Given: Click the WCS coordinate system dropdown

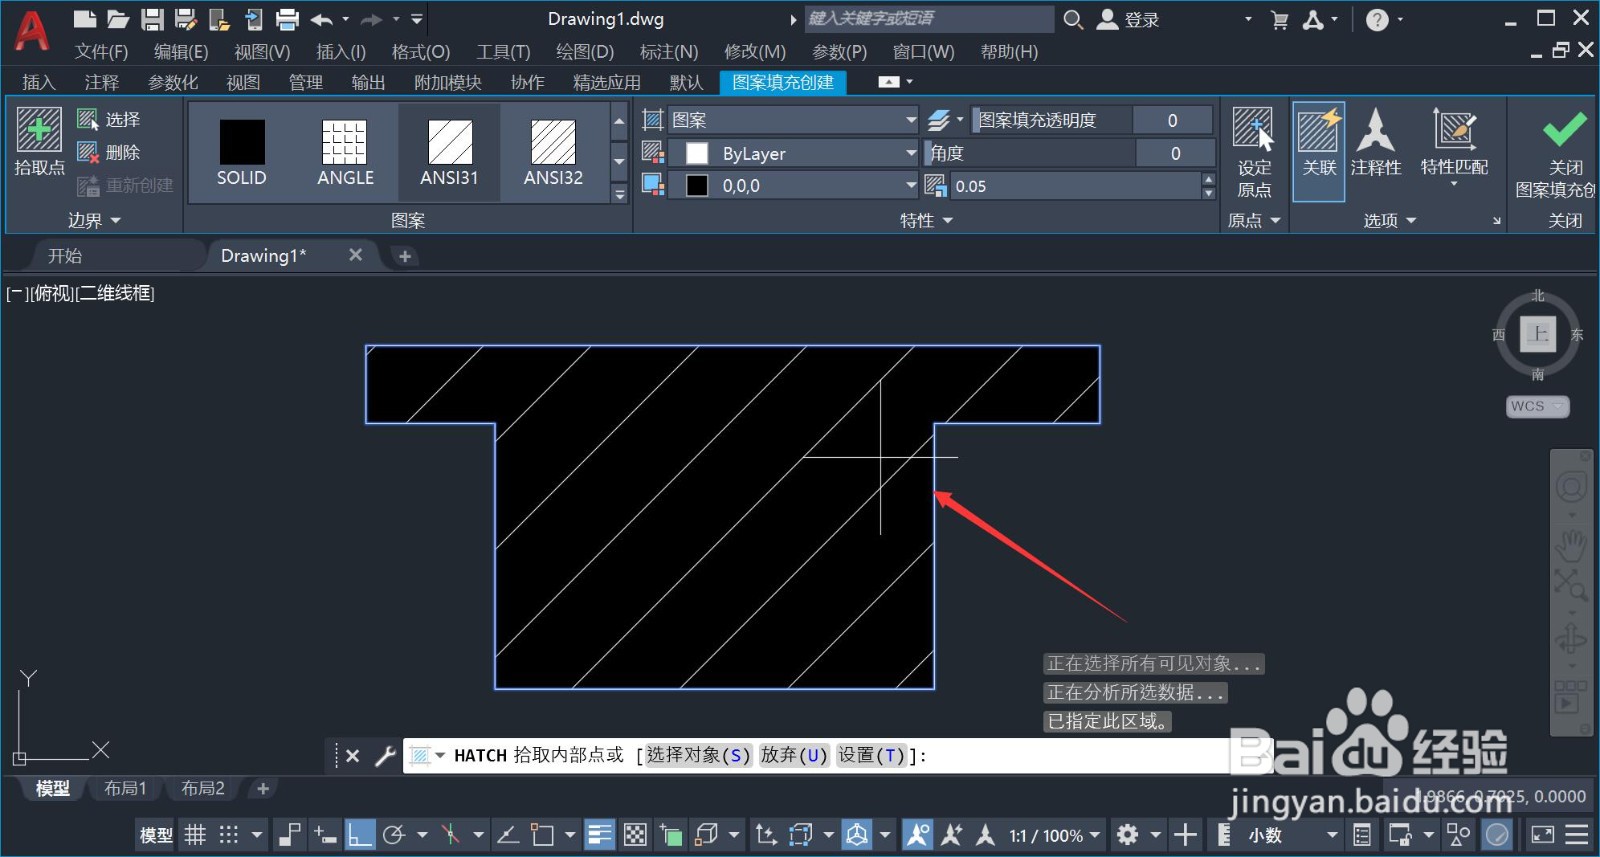Looking at the screenshot, I should click(x=1537, y=406).
